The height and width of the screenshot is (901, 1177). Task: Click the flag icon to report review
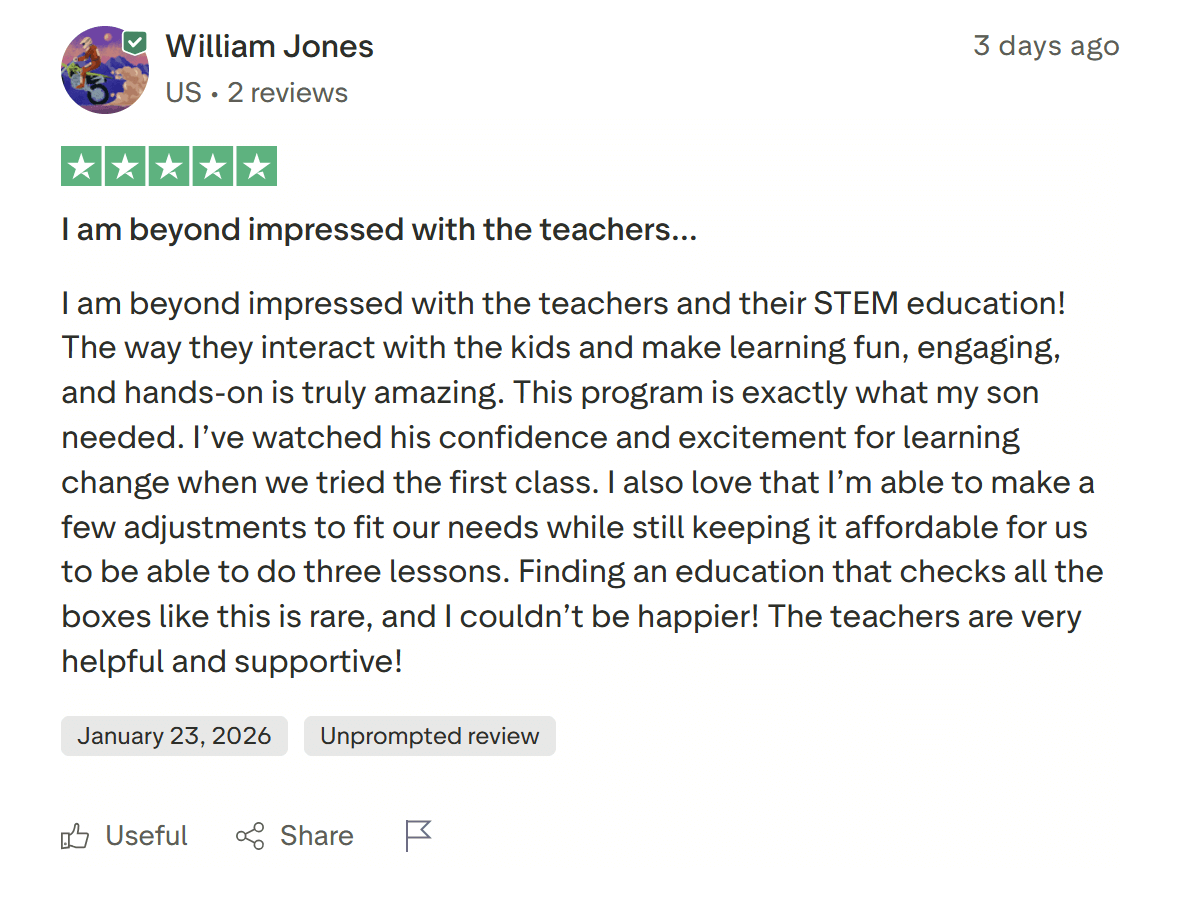click(418, 835)
